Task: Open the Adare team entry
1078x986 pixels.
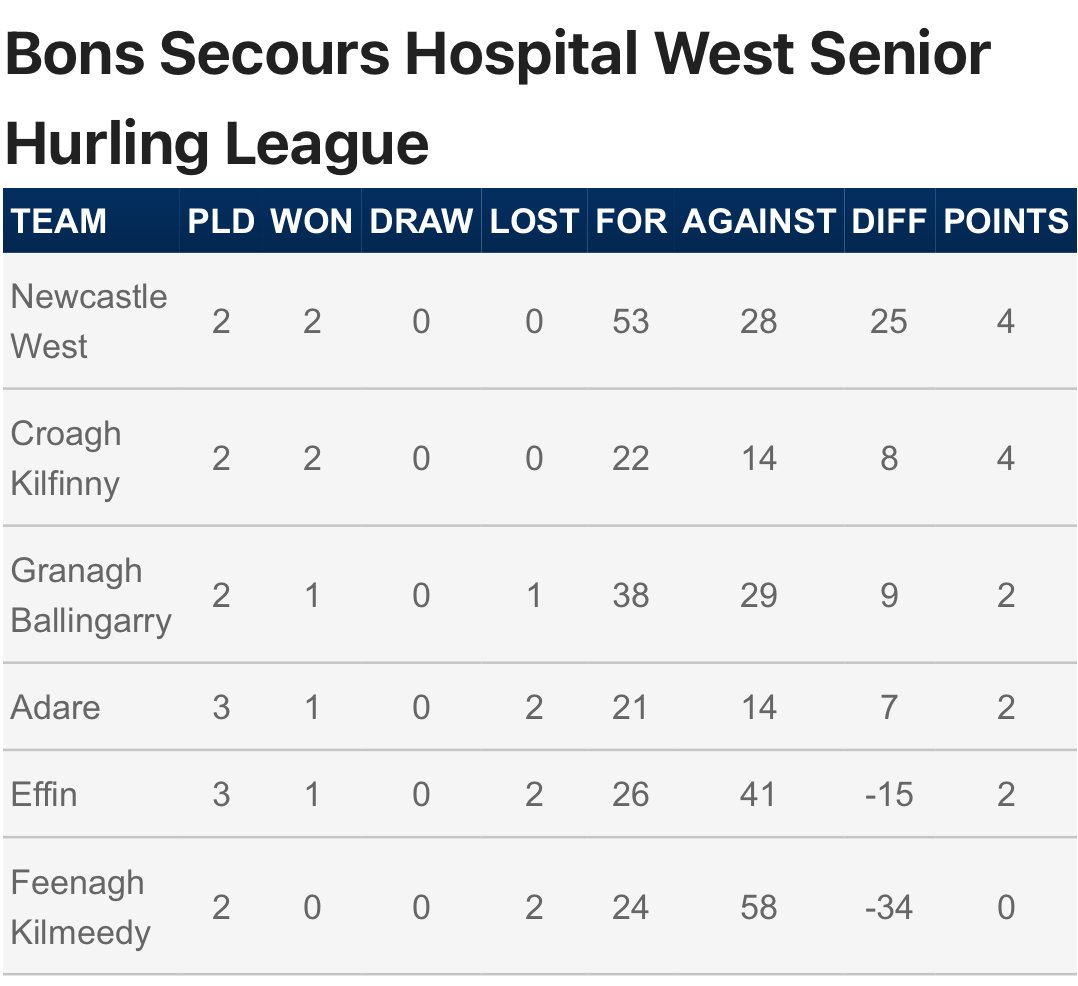Action: pyautogui.click(x=56, y=708)
